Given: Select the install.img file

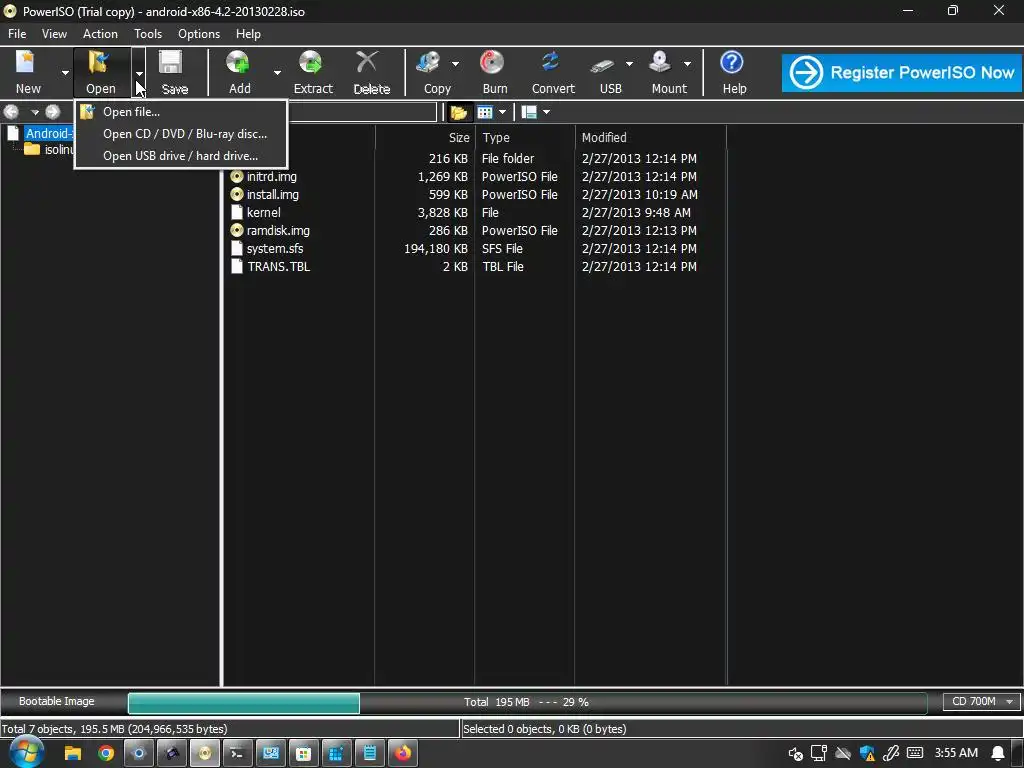Looking at the screenshot, I should tap(272, 195).
